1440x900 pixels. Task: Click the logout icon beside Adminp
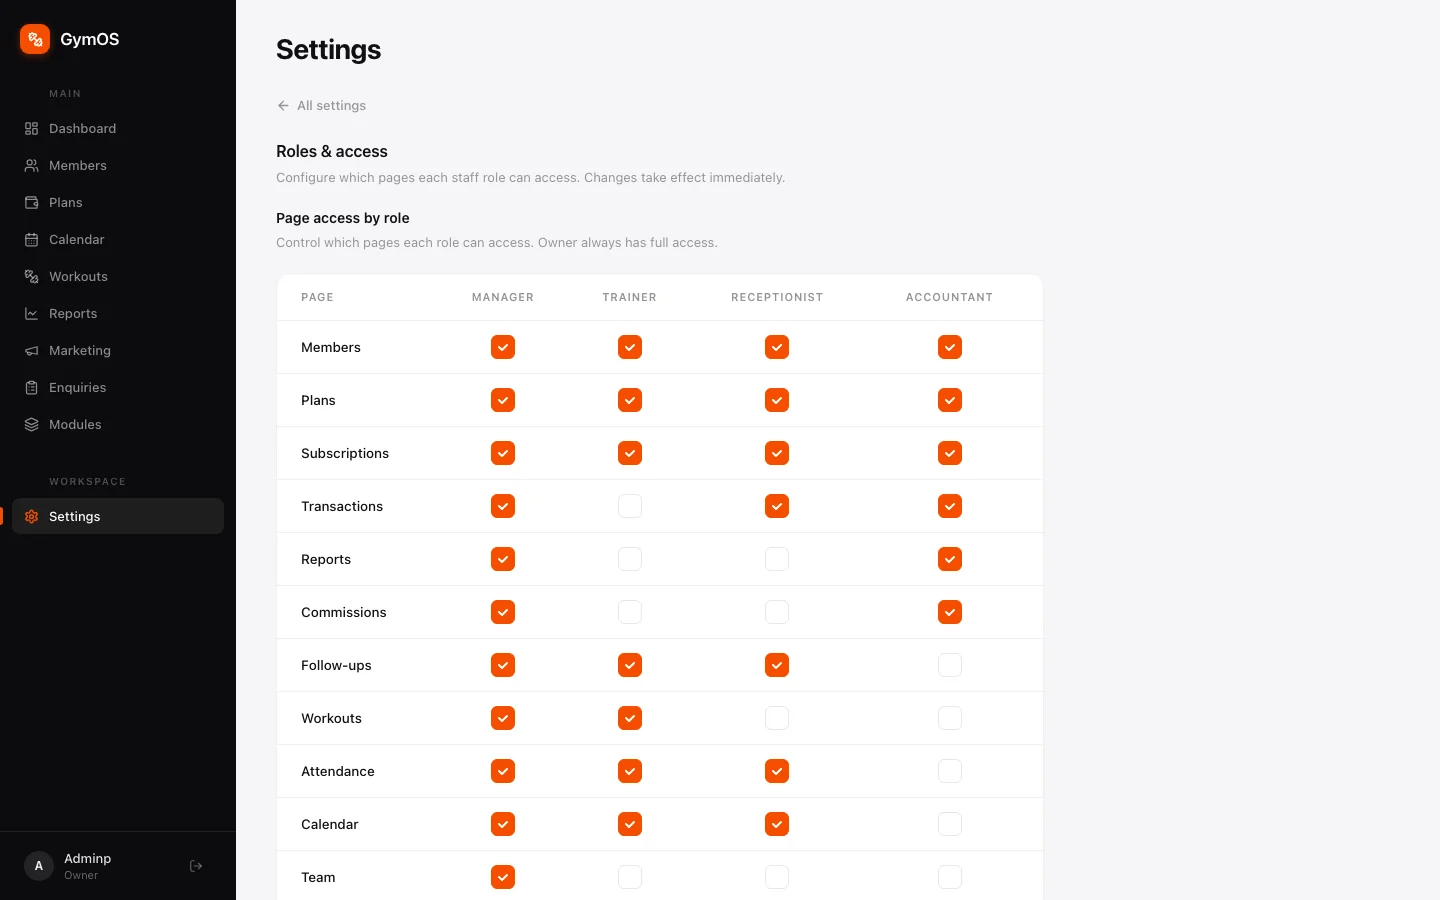(196, 866)
